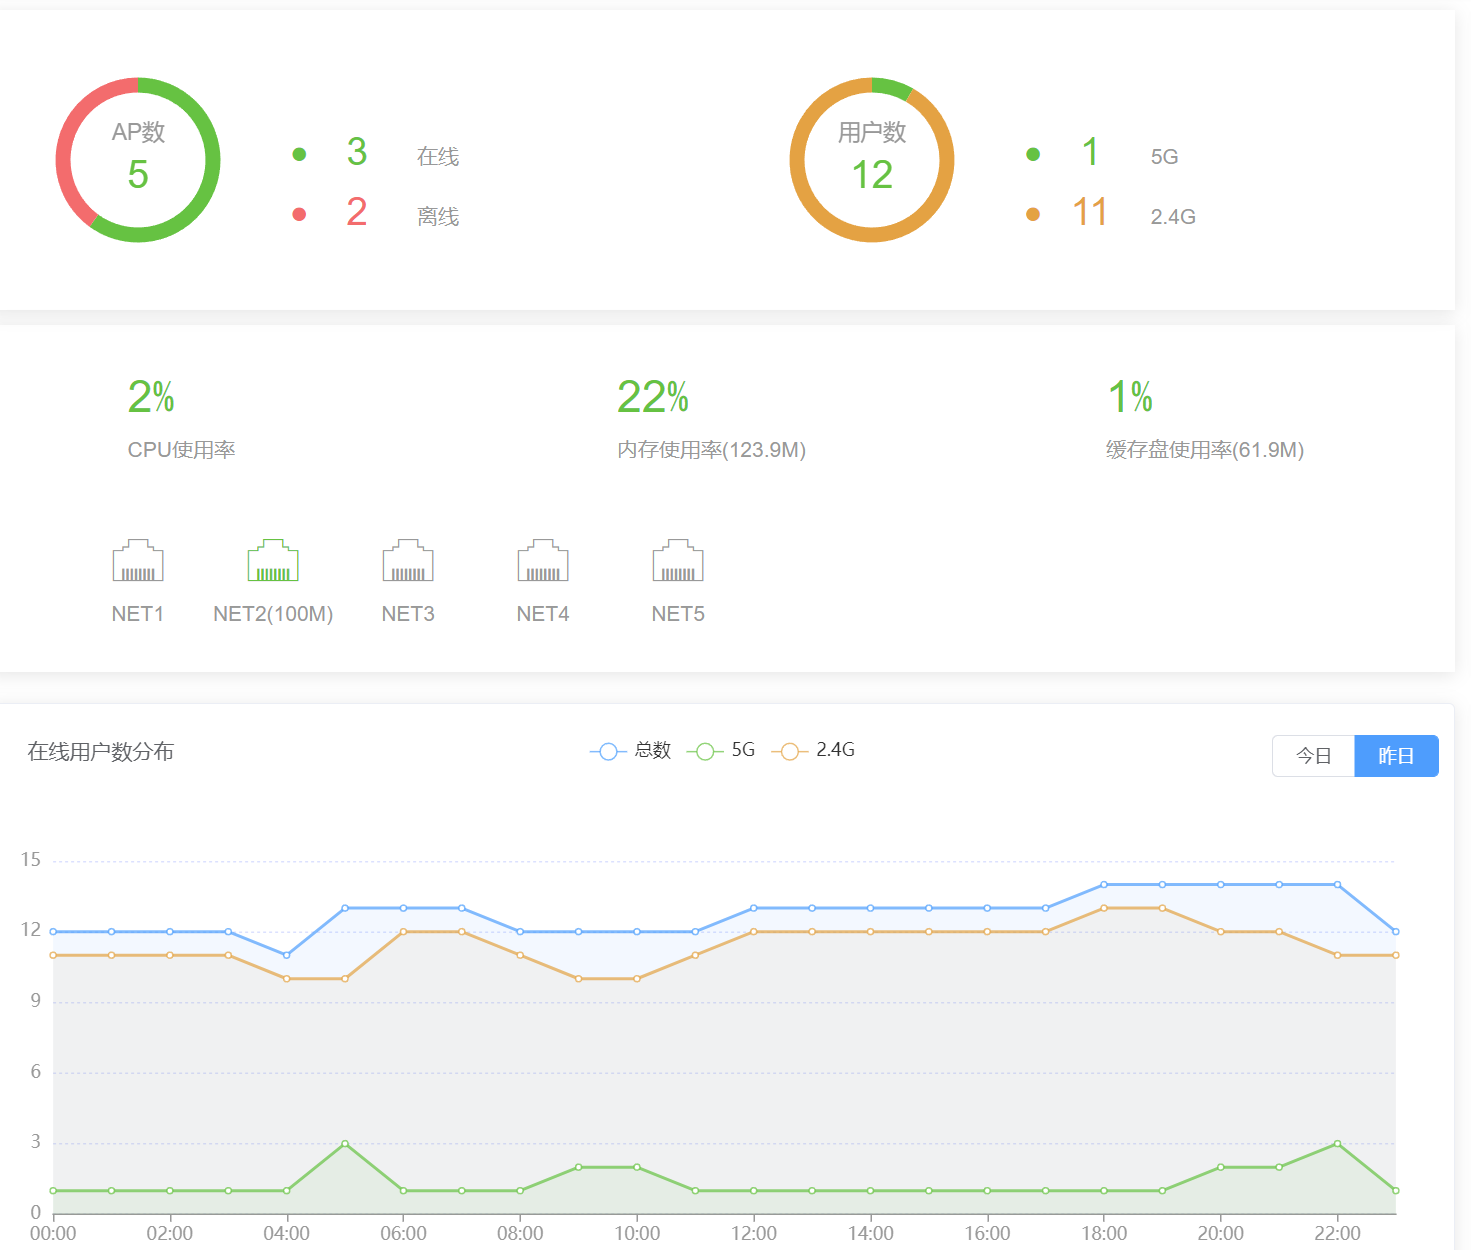Click the 5G data point at 22:00
The image size is (1471, 1250).
pyautogui.click(x=1337, y=1143)
